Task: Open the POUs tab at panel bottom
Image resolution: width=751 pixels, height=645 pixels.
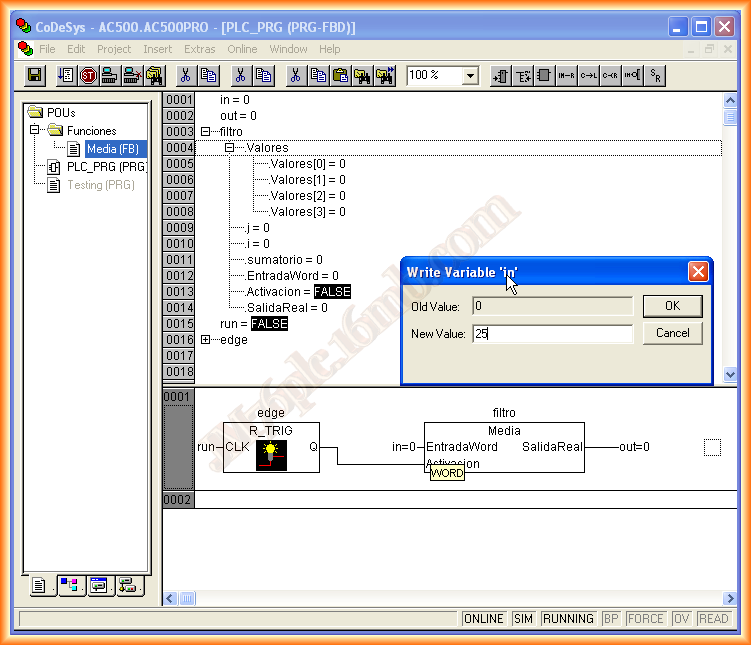Action: pos(40,587)
